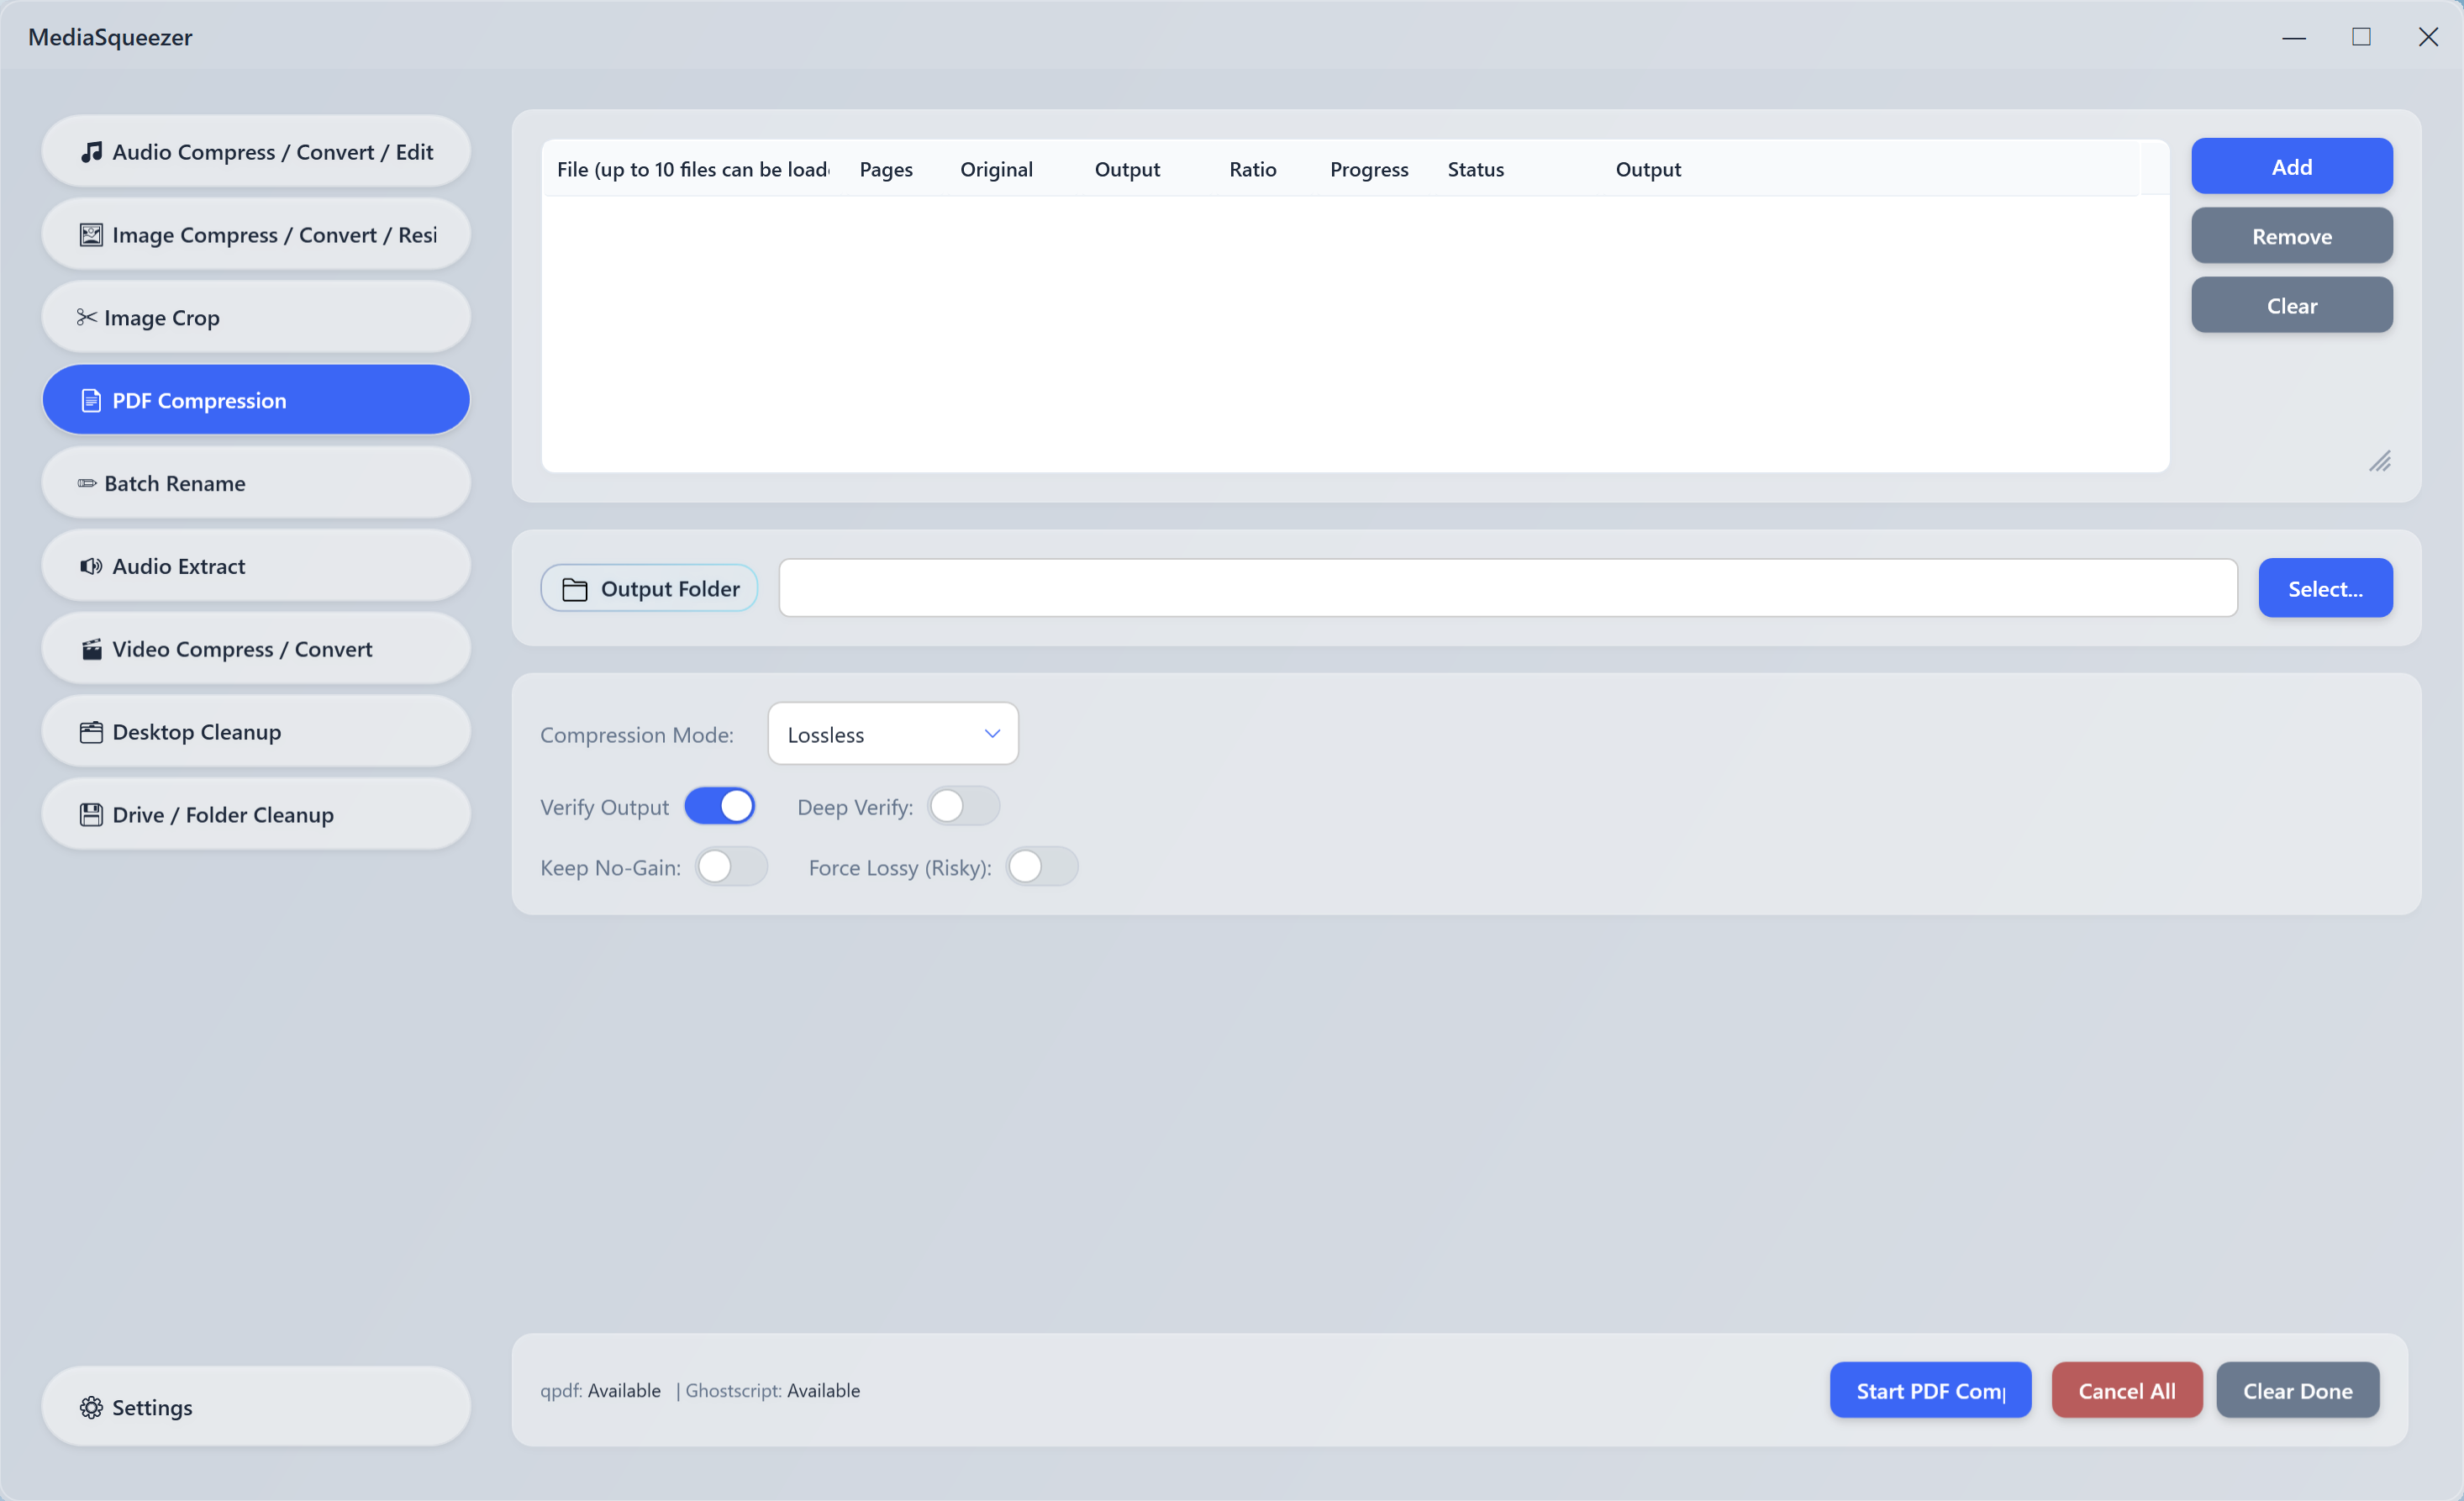The image size is (2464, 1501).
Task: Click the Add button to load files
Action: coord(2291,166)
